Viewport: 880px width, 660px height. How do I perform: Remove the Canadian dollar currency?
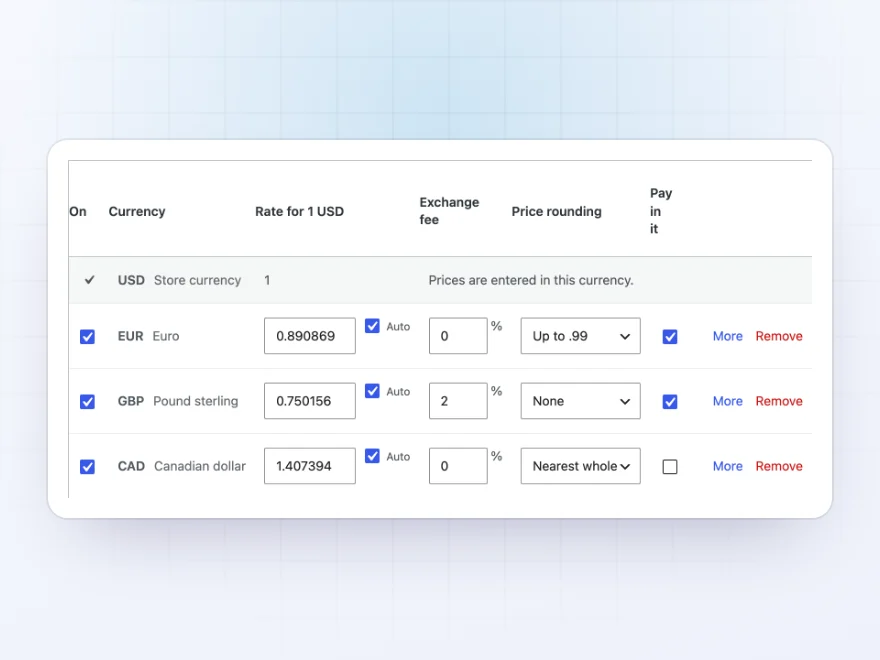click(779, 466)
